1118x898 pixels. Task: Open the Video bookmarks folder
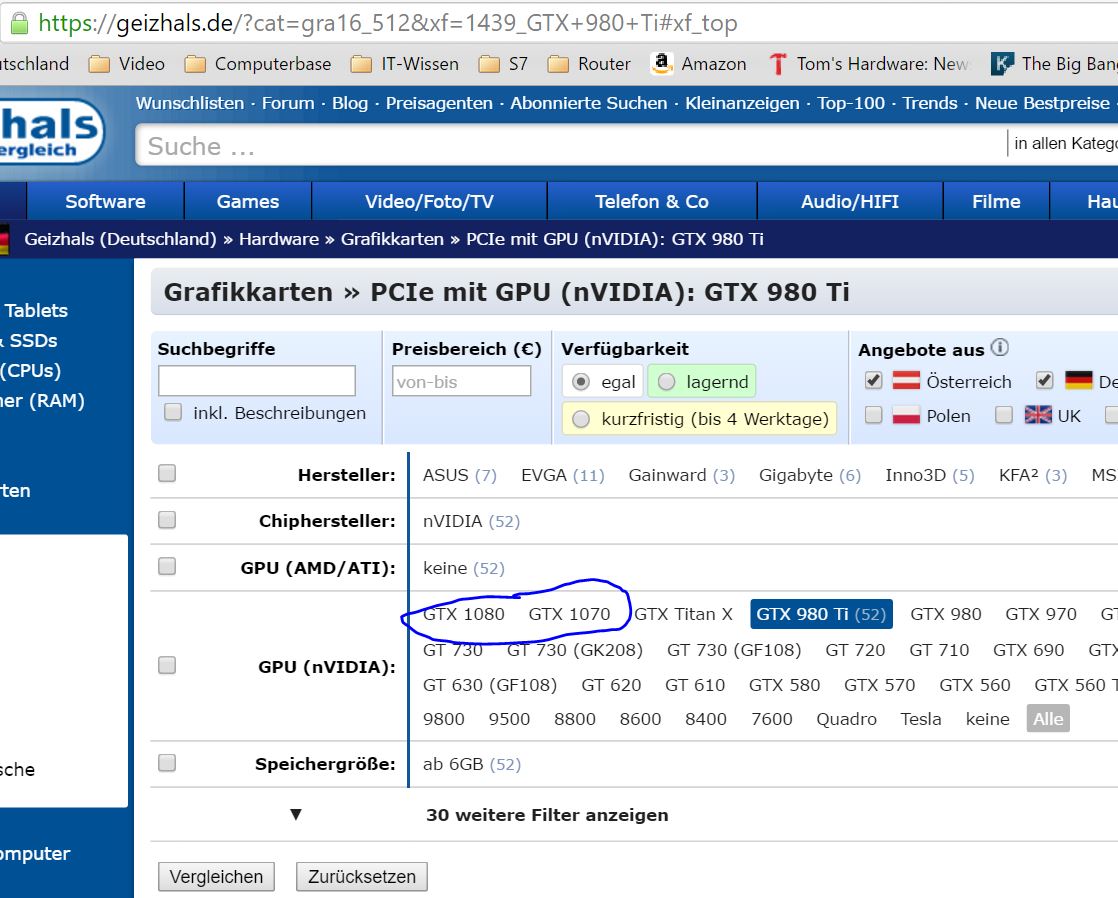tap(127, 64)
